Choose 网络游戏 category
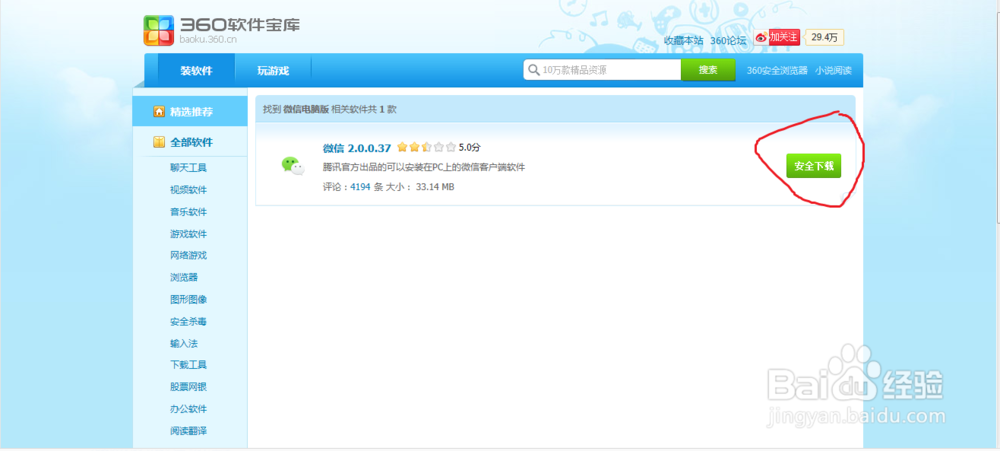Viewport: 1000px width, 451px height. pyautogui.click(x=188, y=255)
